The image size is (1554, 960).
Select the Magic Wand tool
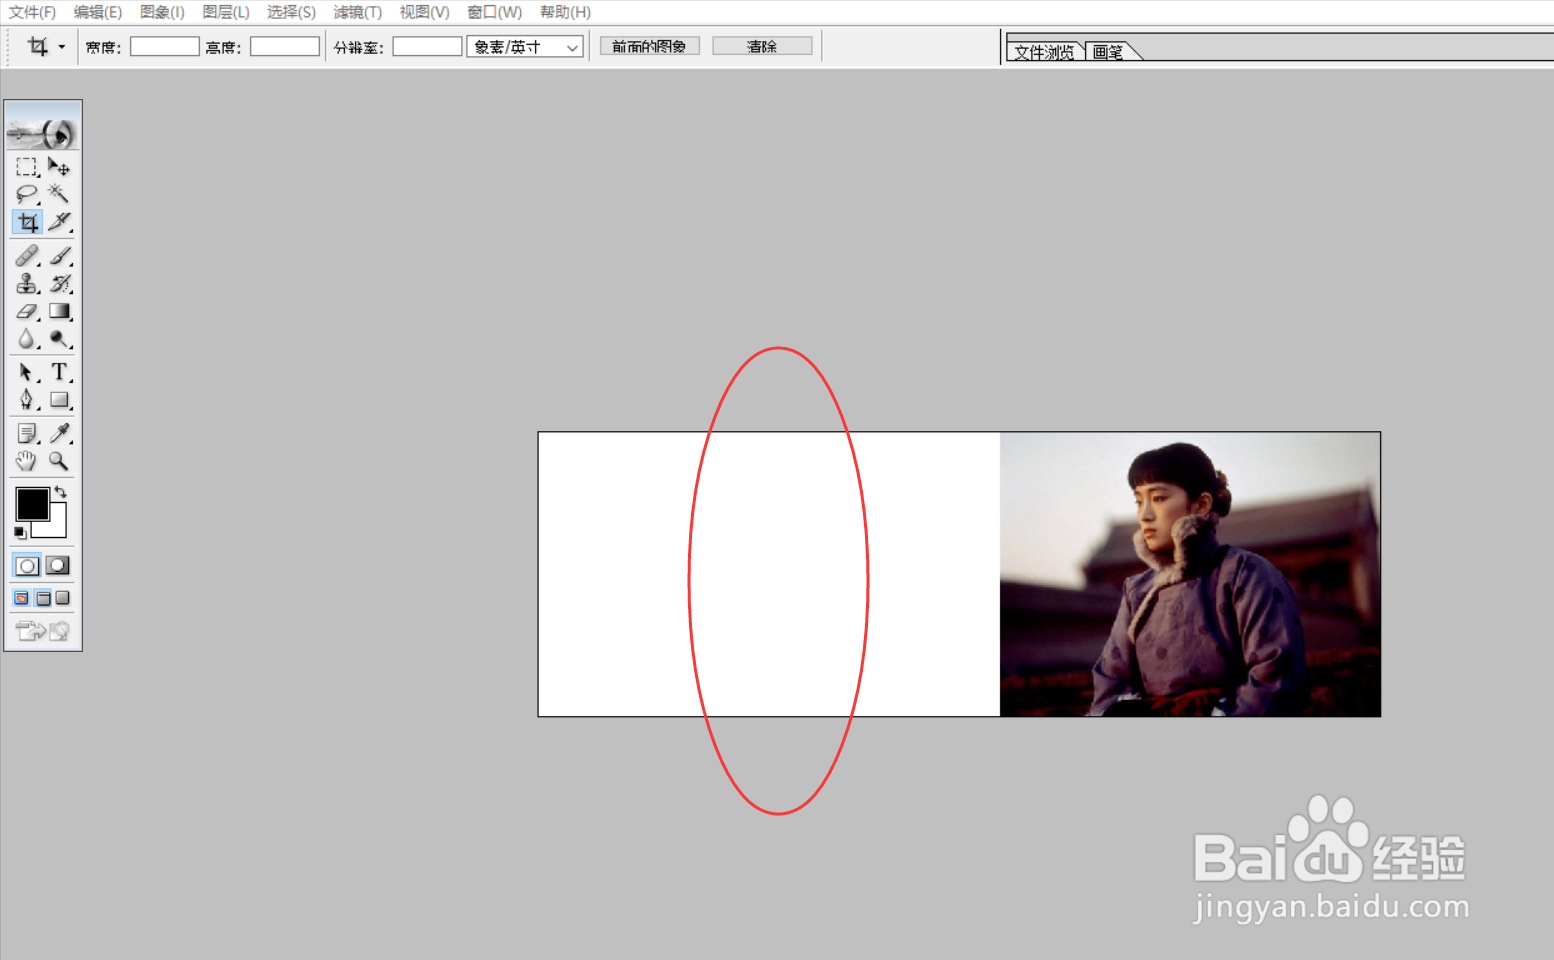(x=59, y=194)
